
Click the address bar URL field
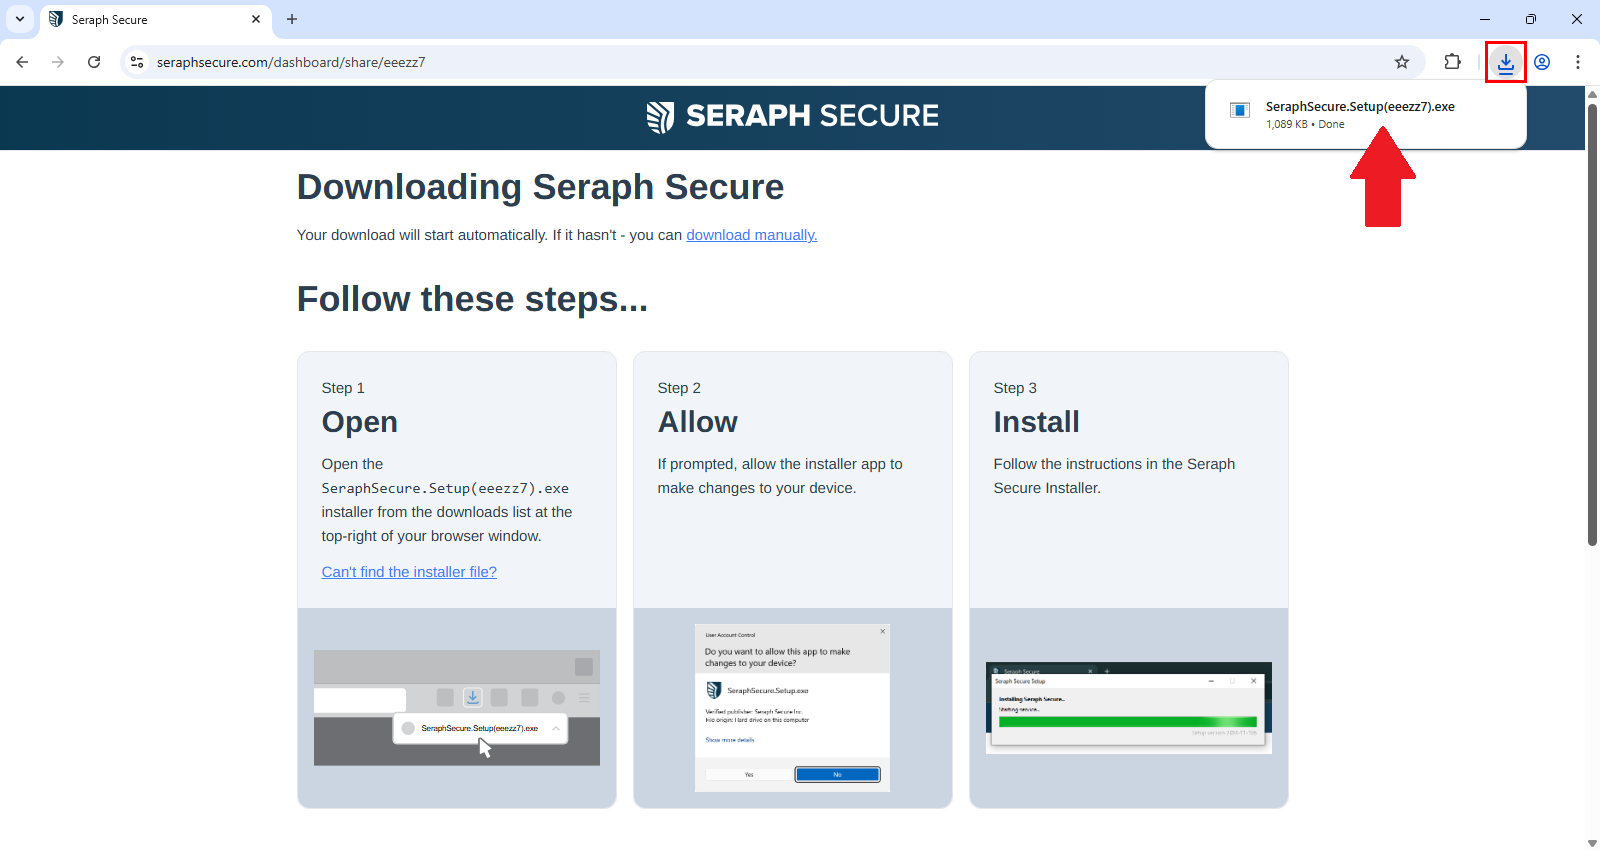click(x=770, y=62)
